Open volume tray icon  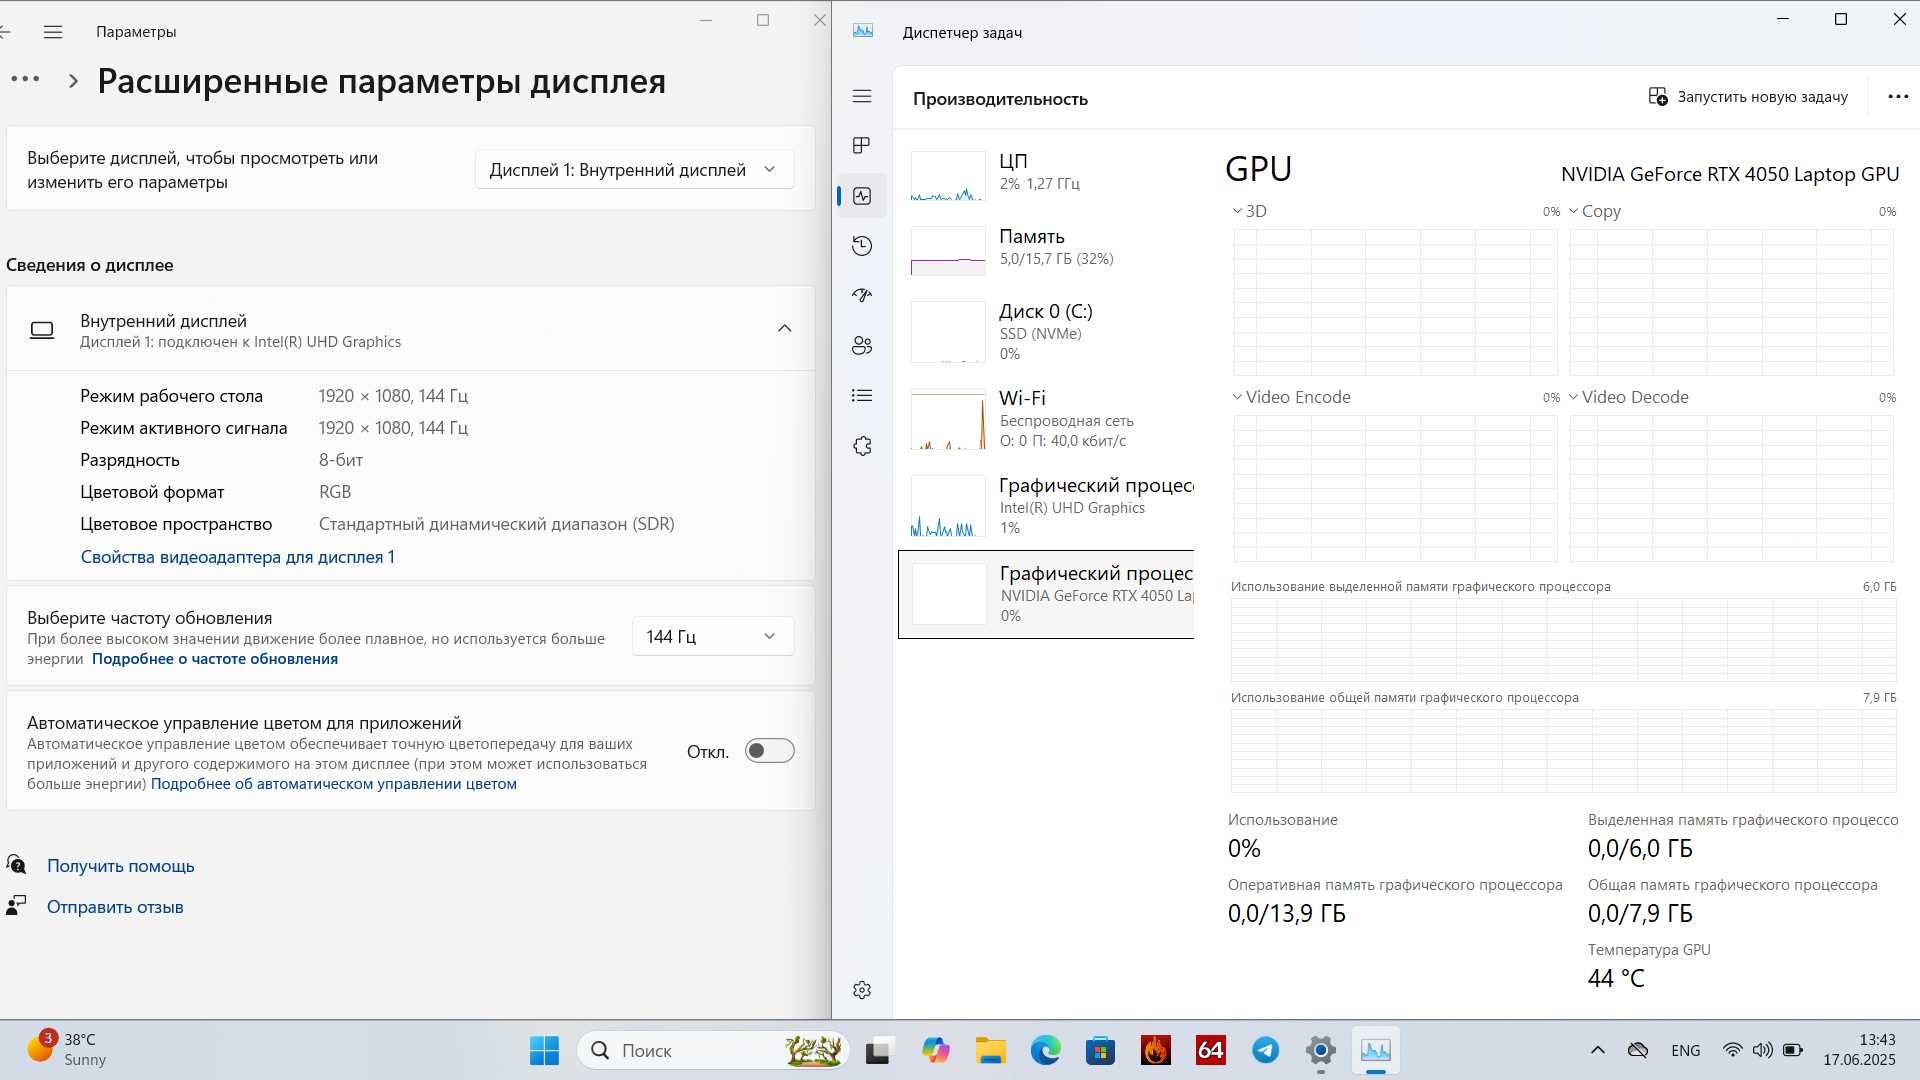tap(1762, 1050)
